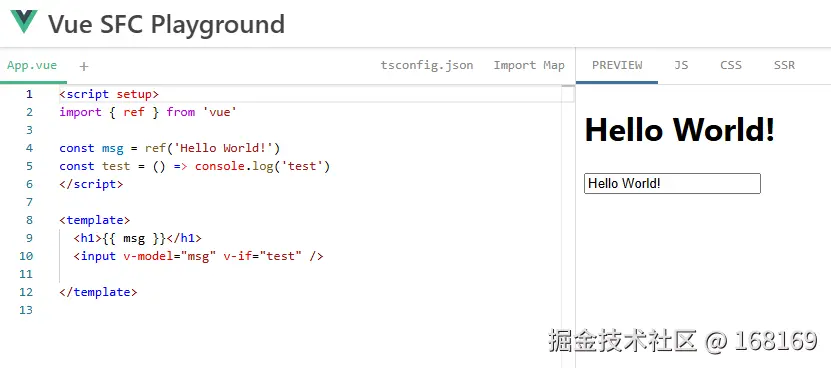
Task: Open the tsconfig.json tab
Action: tap(427, 65)
